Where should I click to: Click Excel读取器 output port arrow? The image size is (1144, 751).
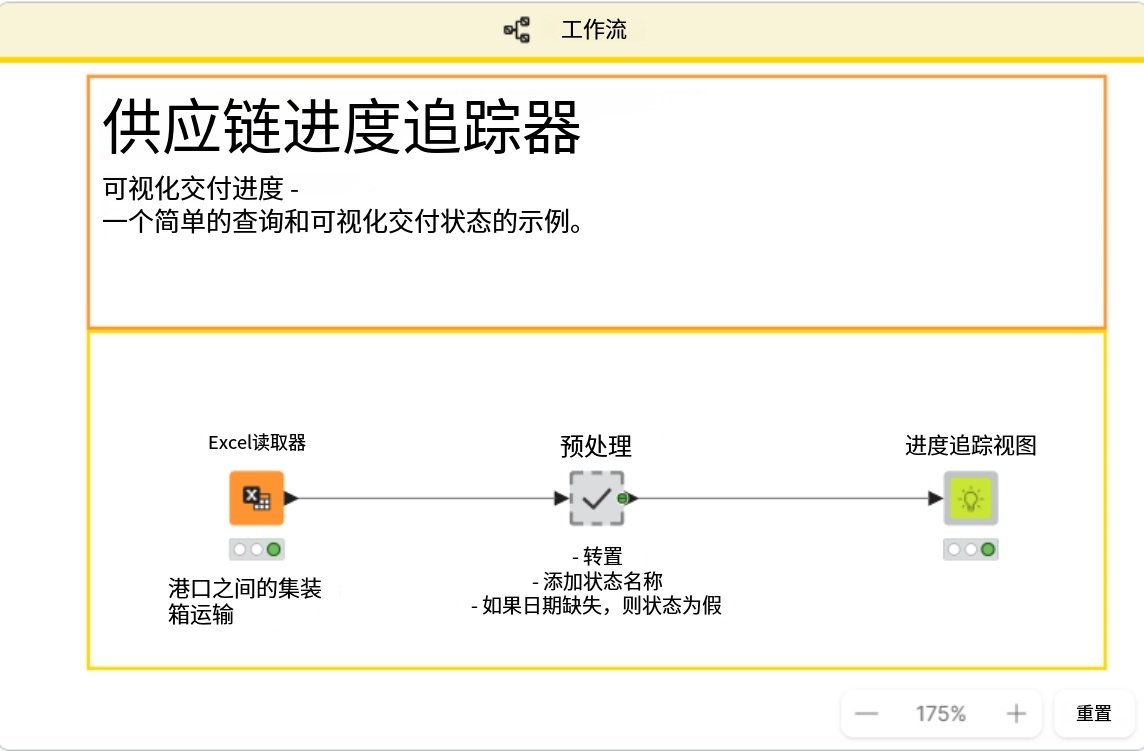291,498
